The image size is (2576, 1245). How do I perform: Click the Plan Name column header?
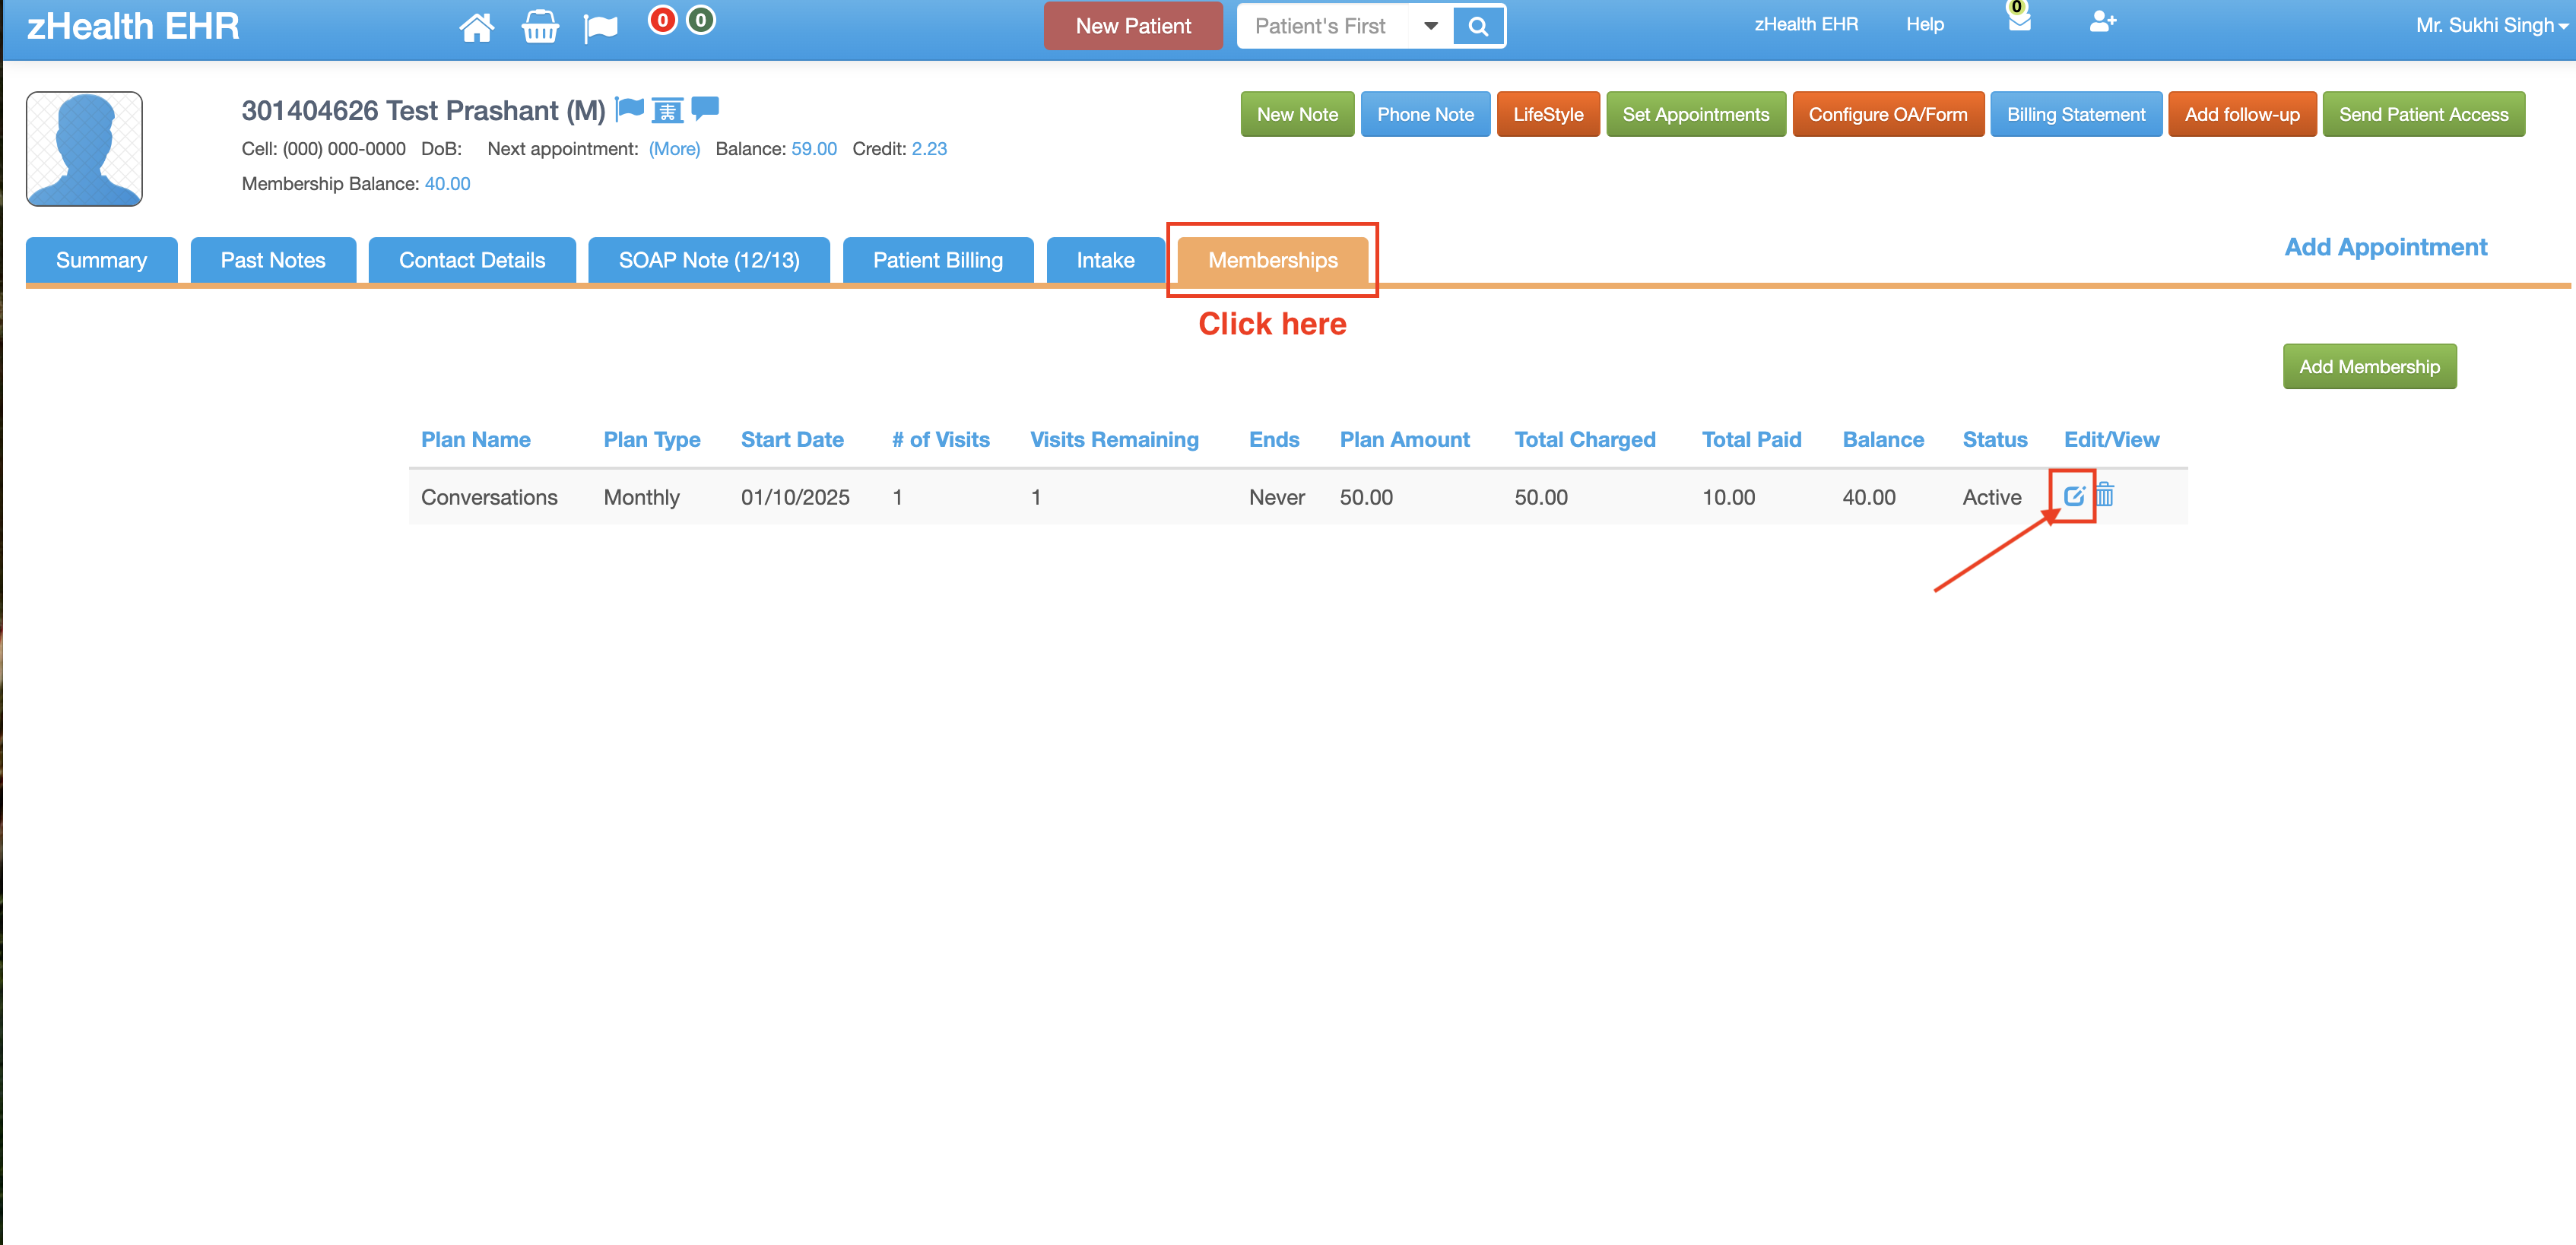point(475,440)
